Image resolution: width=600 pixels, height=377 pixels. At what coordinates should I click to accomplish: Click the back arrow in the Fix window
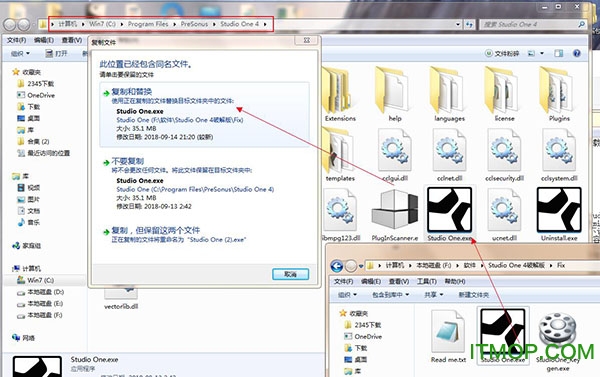(x=336, y=265)
